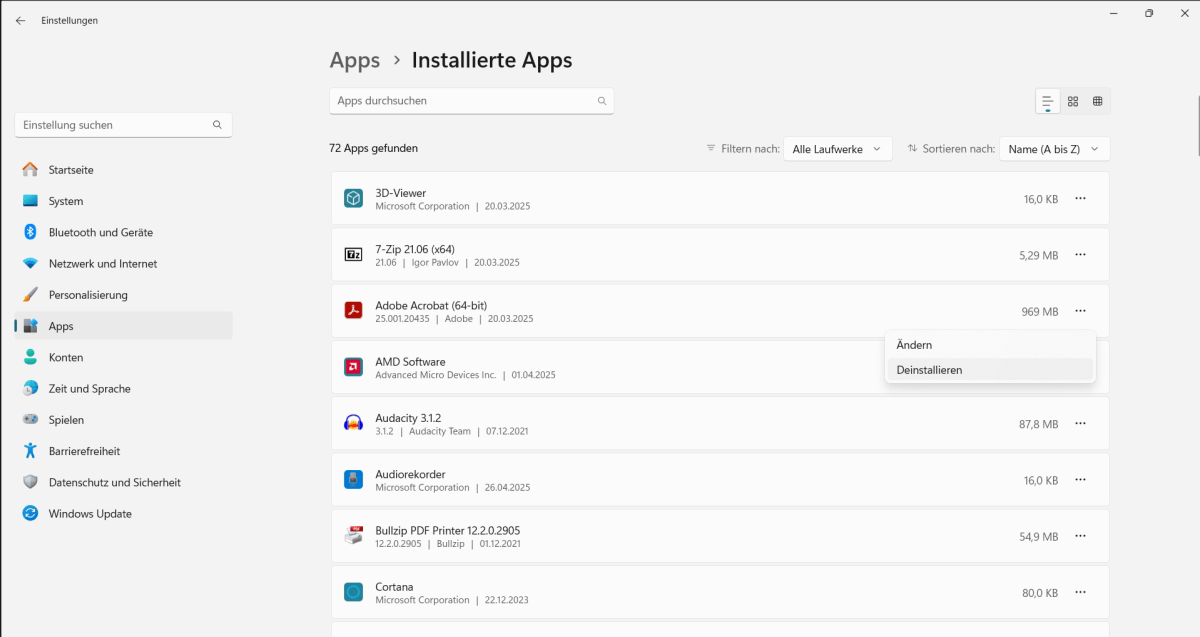Click the Cortana app icon

pyautogui.click(x=353, y=592)
